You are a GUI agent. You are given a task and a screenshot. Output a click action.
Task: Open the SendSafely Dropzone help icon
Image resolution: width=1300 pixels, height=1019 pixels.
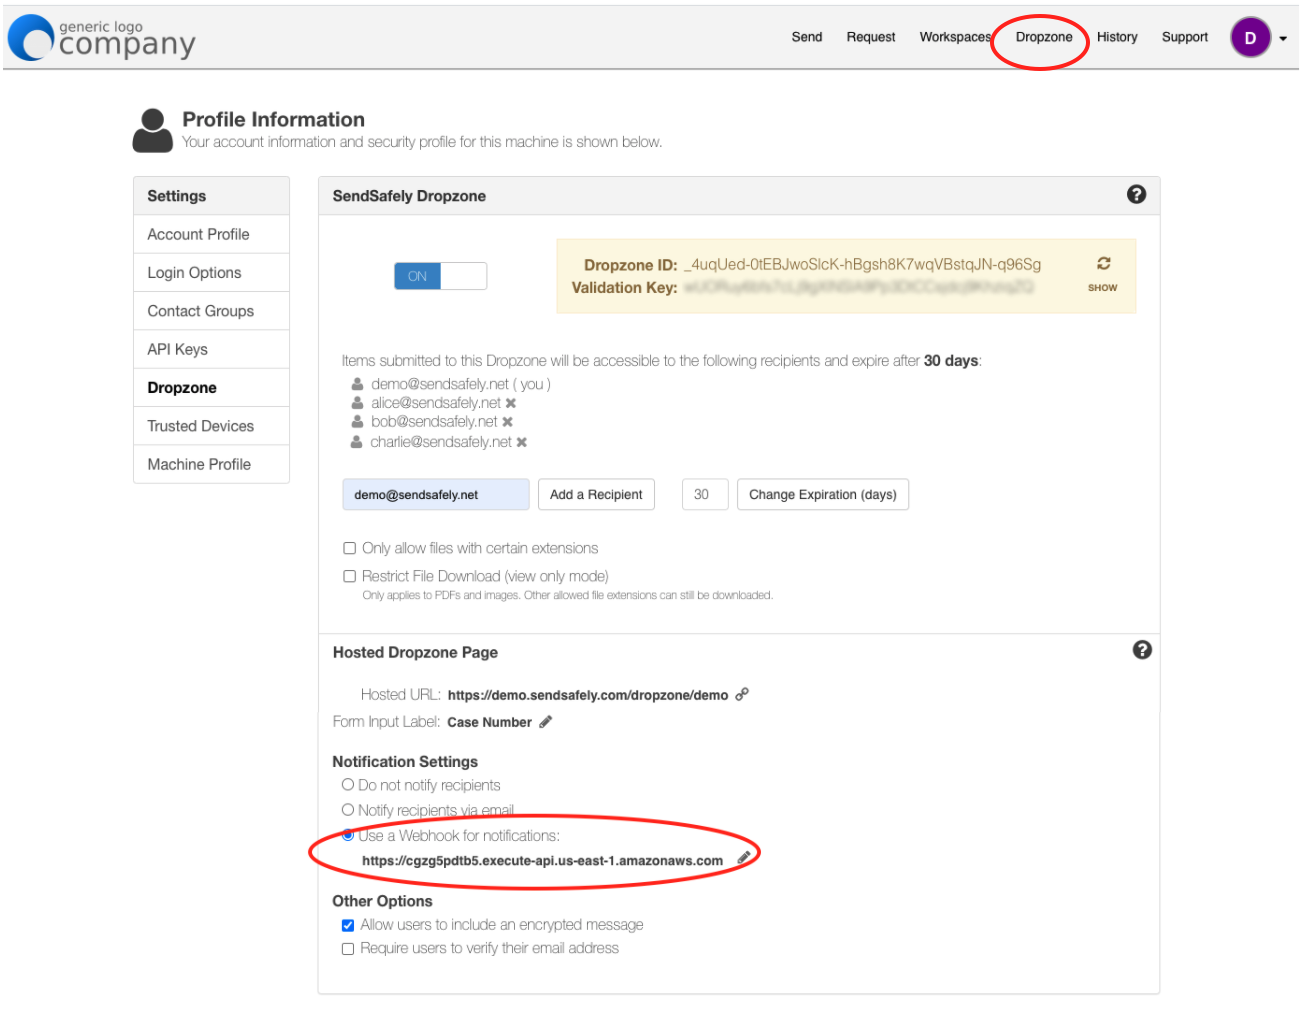[x=1137, y=195]
